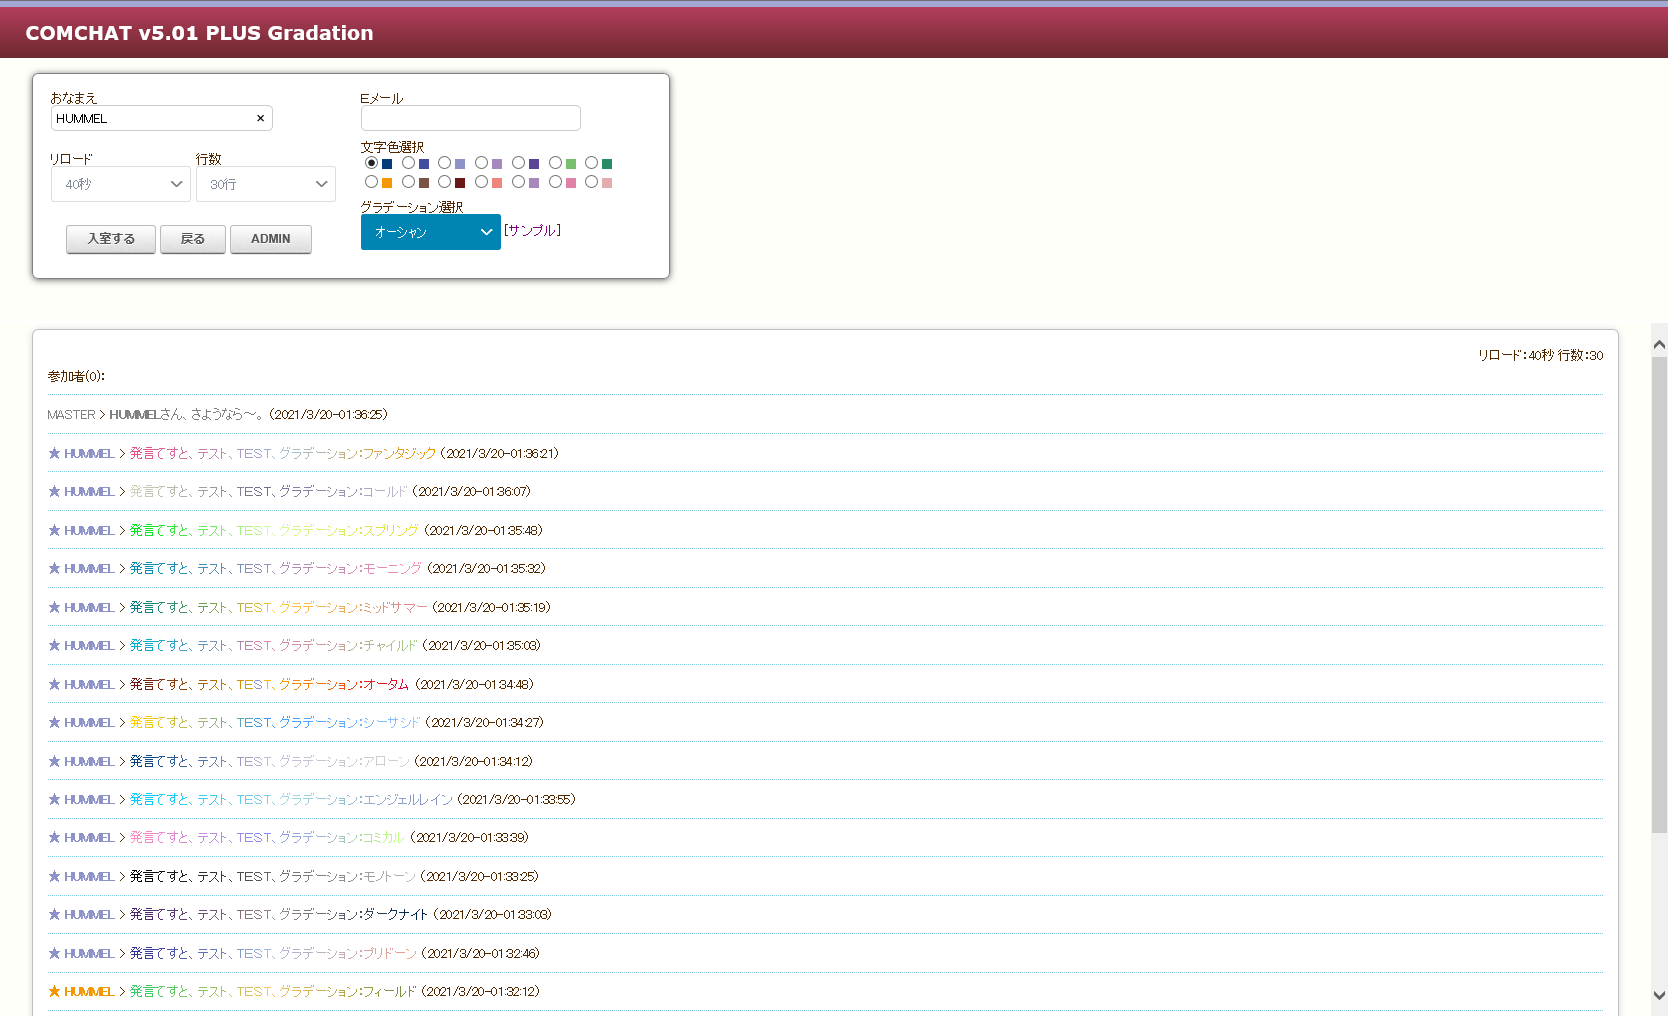Open the リロード 40秒 dropdown
This screenshot has height=1016, width=1668.
121,184
